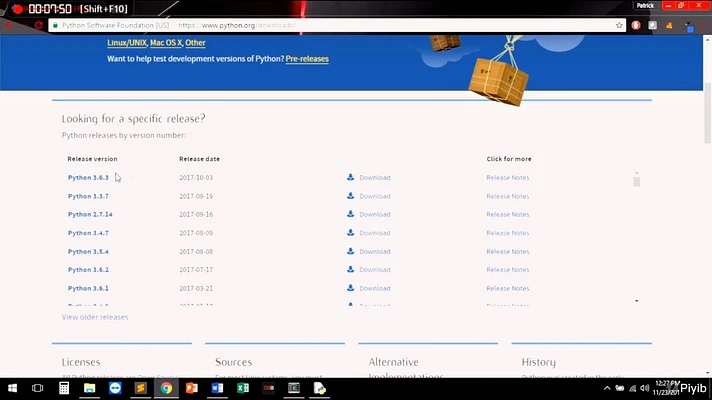Click release date 2017-03-21
Viewport: 712px width, 400px height.
pyautogui.click(x=196, y=288)
